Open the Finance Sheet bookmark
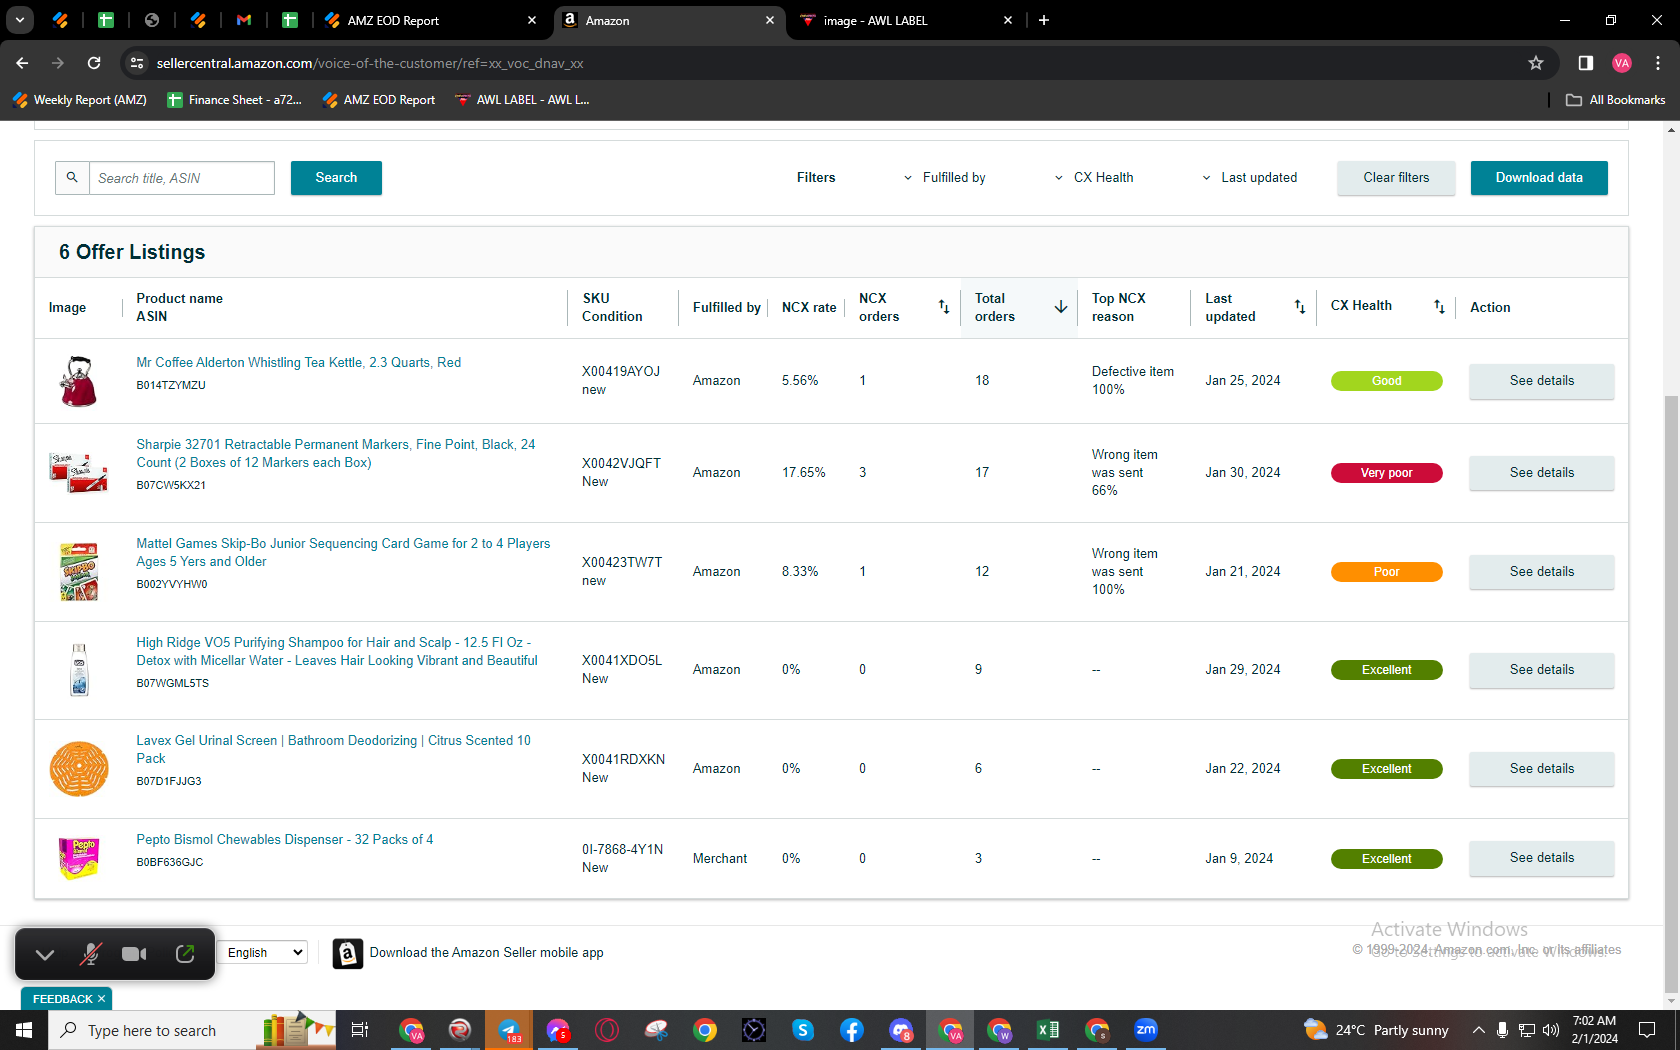The image size is (1680, 1050). (235, 100)
